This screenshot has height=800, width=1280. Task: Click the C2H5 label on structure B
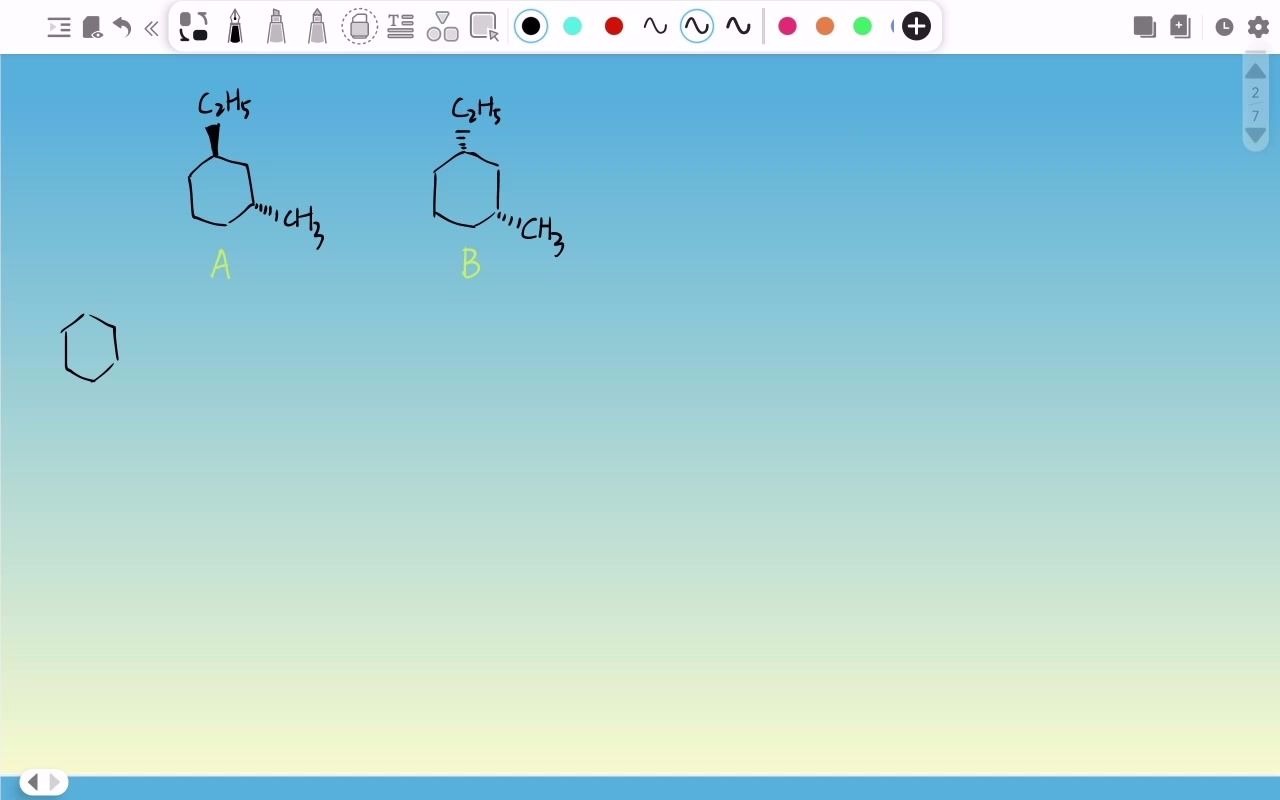[476, 110]
